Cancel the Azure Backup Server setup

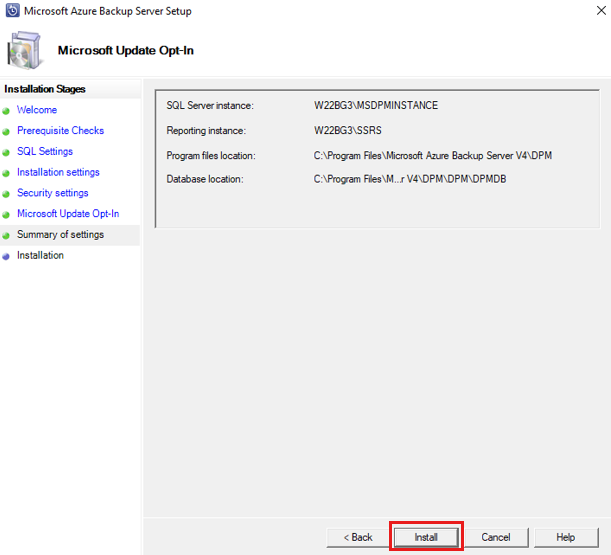tap(496, 537)
